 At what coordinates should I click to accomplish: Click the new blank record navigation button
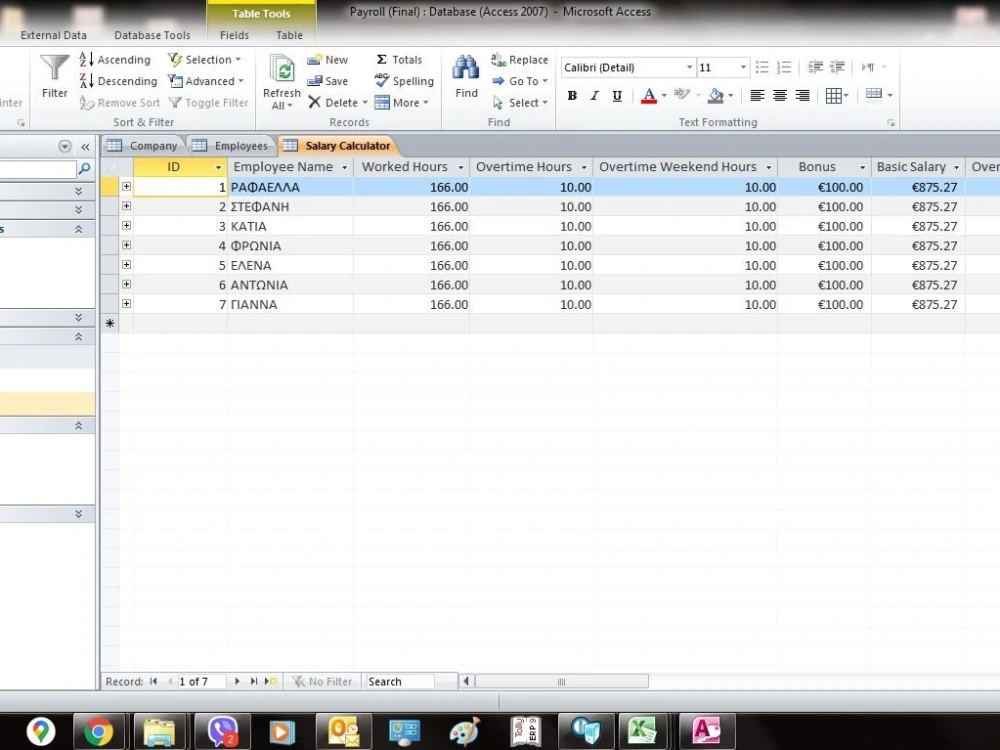click(x=270, y=681)
